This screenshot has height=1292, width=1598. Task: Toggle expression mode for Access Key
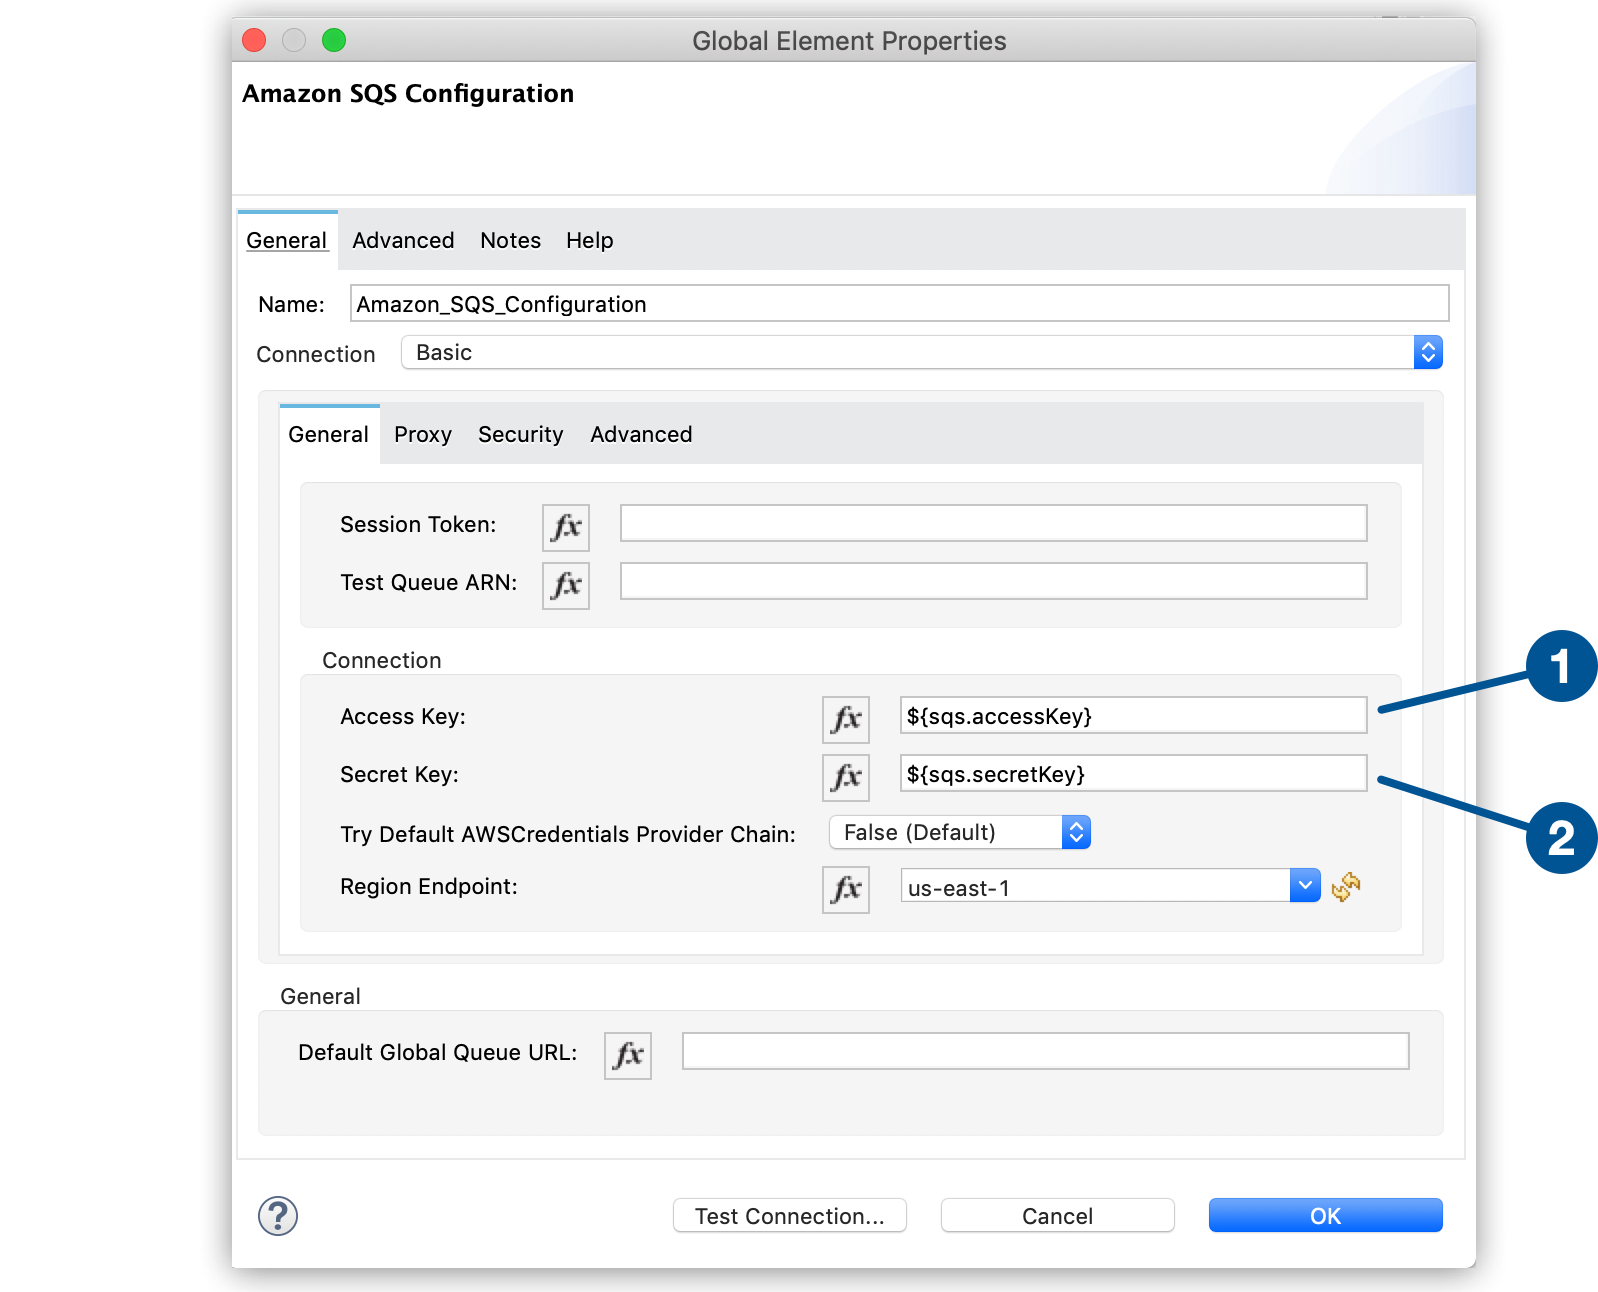pos(845,719)
